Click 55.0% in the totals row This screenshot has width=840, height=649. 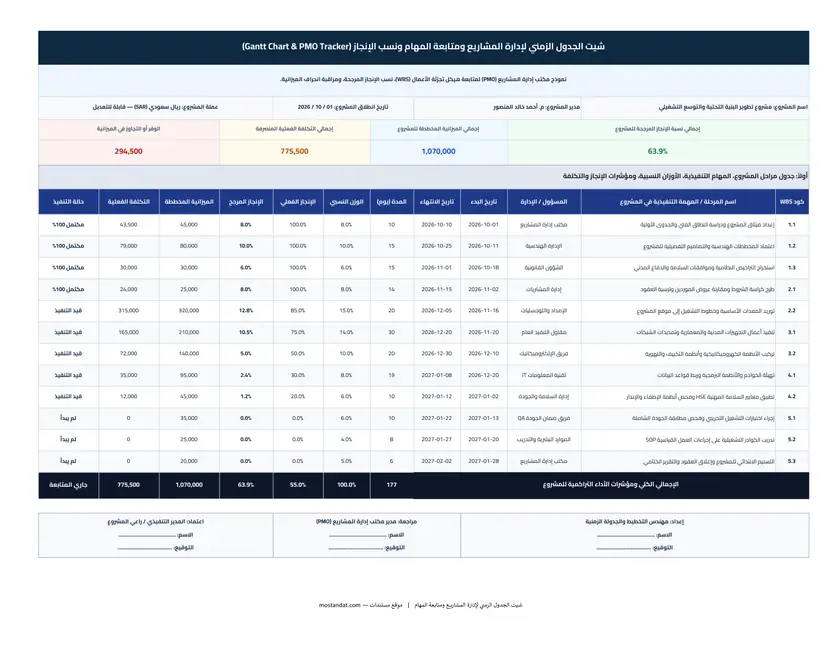click(x=298, y=485)
